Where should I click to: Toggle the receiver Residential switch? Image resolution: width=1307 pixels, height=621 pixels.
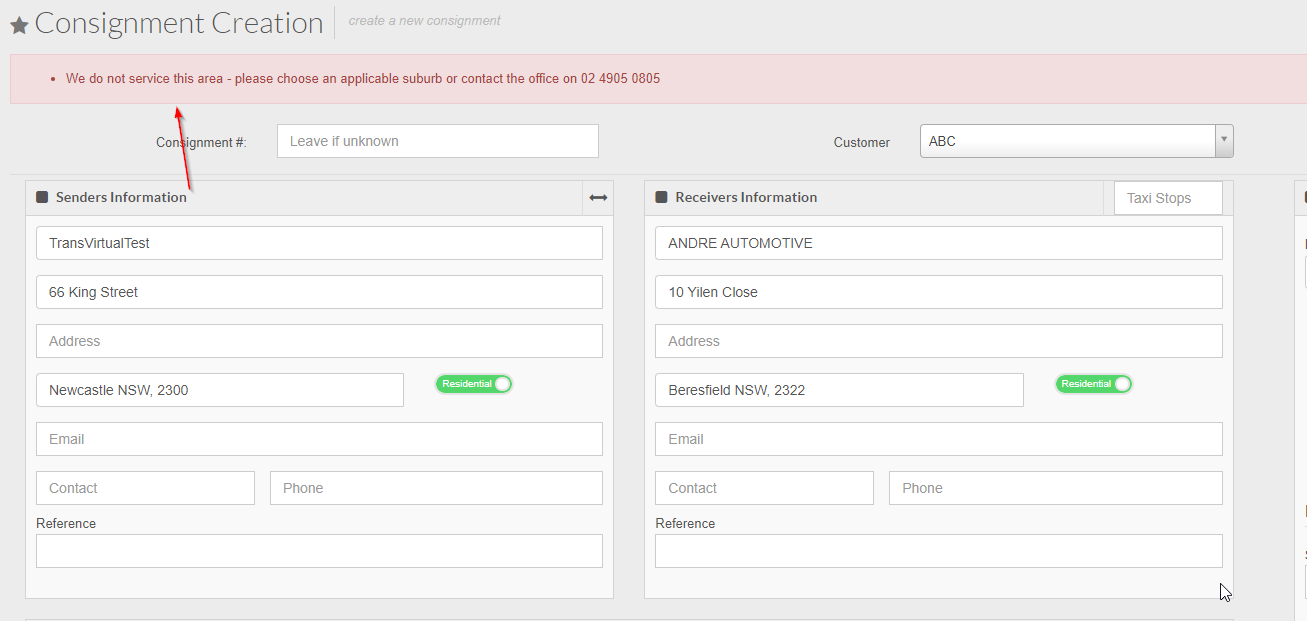[1094, 384]
